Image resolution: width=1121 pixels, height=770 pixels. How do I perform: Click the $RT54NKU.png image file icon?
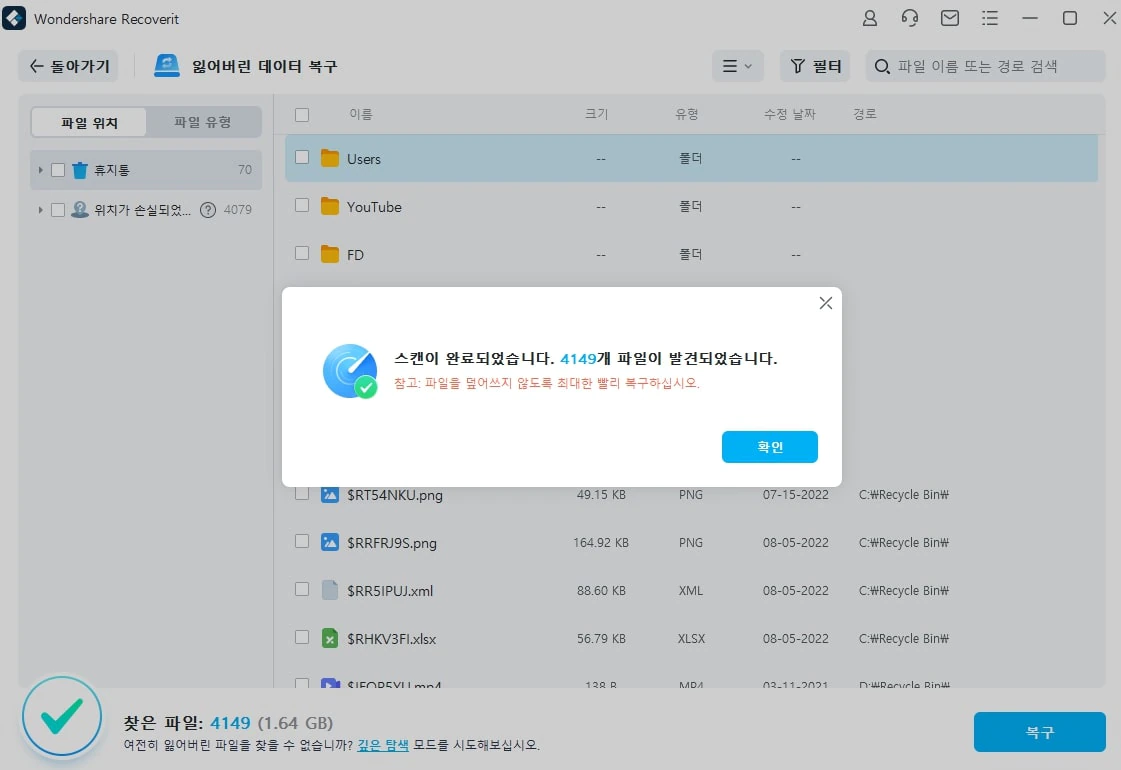(x=330, y=494)
